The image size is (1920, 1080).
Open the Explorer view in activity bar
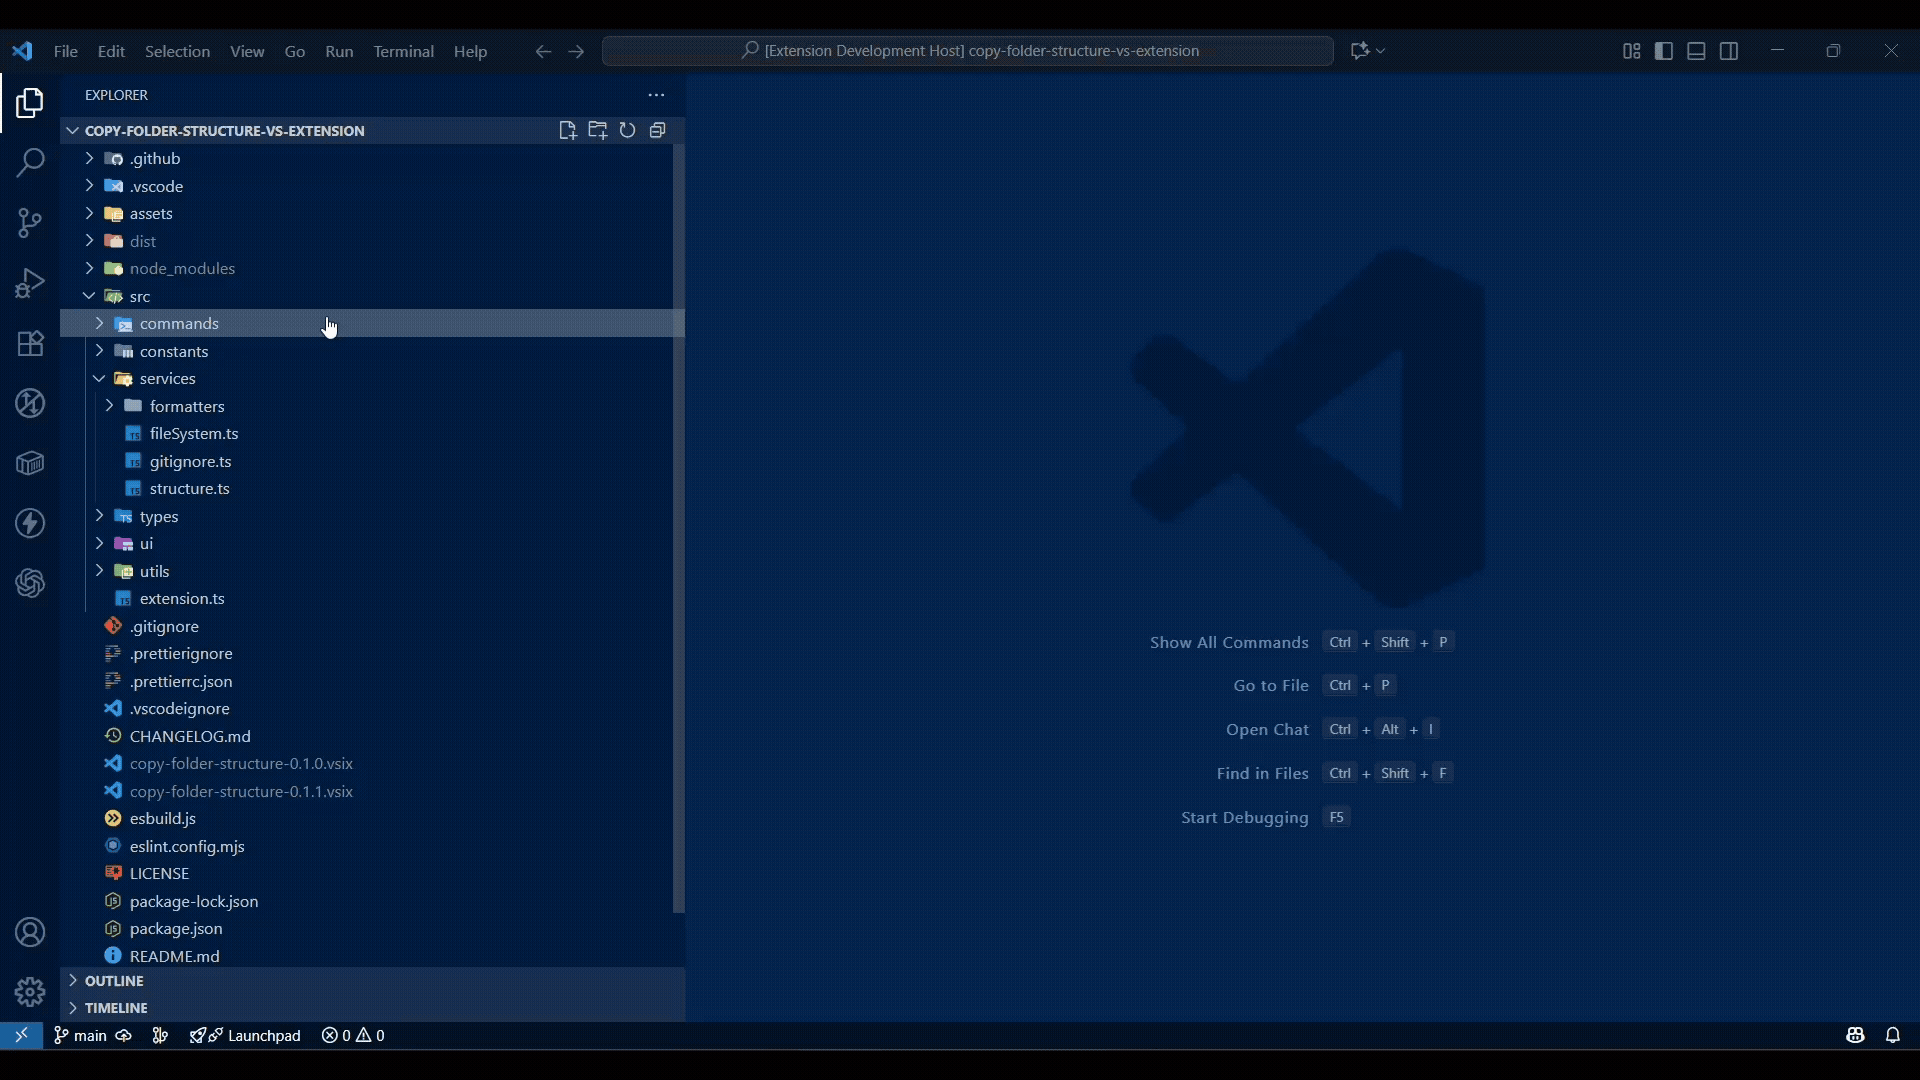coord(30,103)
